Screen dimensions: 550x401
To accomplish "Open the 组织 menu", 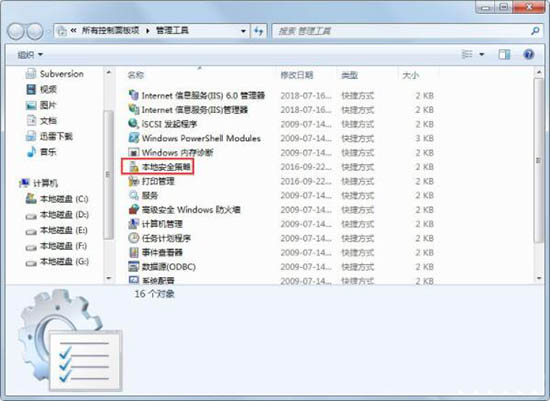I will pos(30,54).
